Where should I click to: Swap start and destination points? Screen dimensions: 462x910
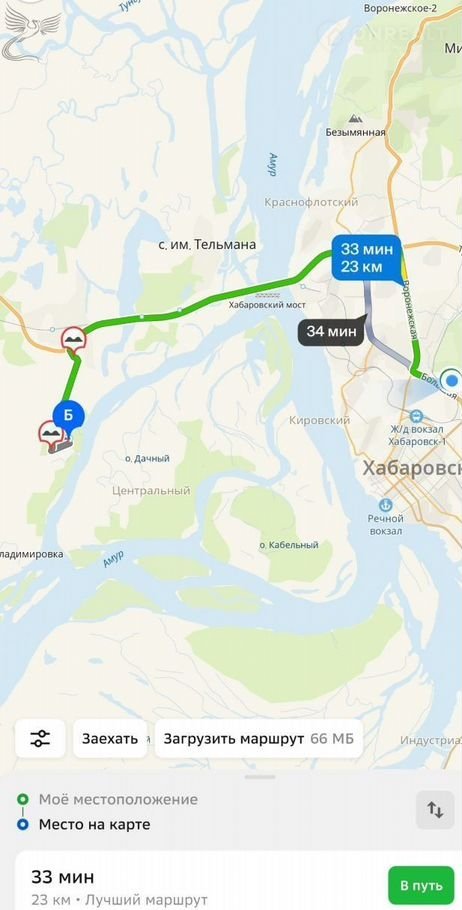[435, 810]
